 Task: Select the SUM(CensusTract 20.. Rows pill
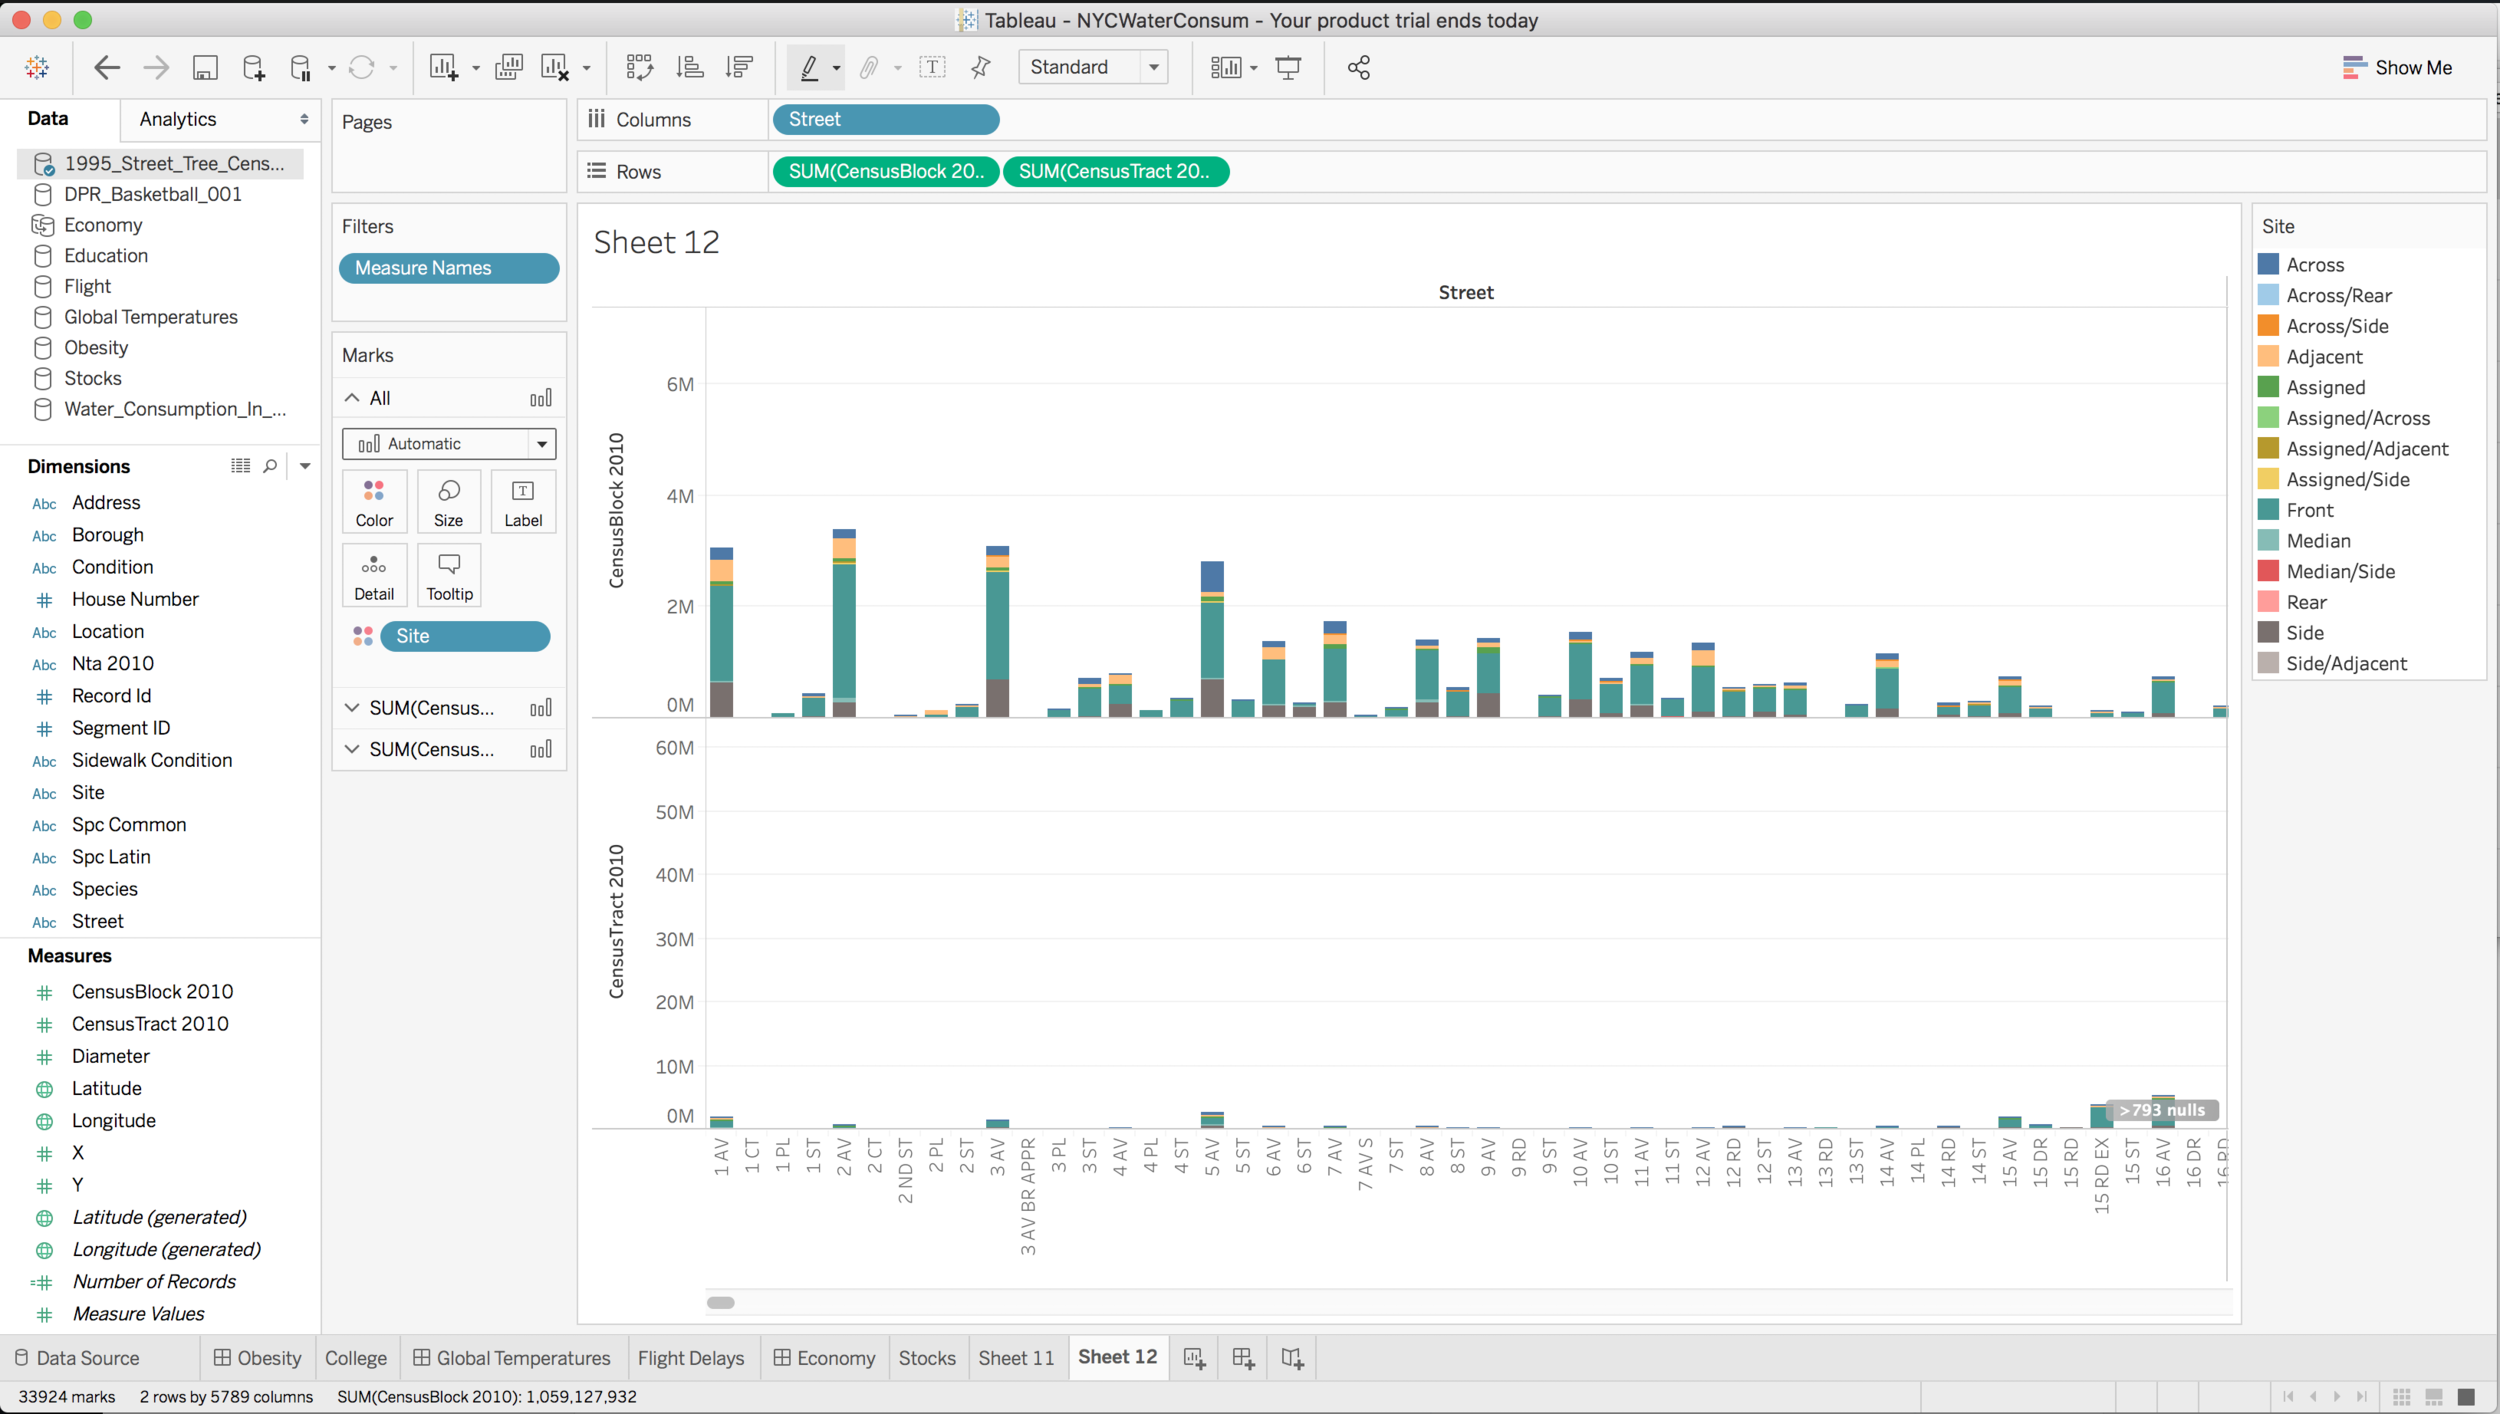(x=1116, y=171)
